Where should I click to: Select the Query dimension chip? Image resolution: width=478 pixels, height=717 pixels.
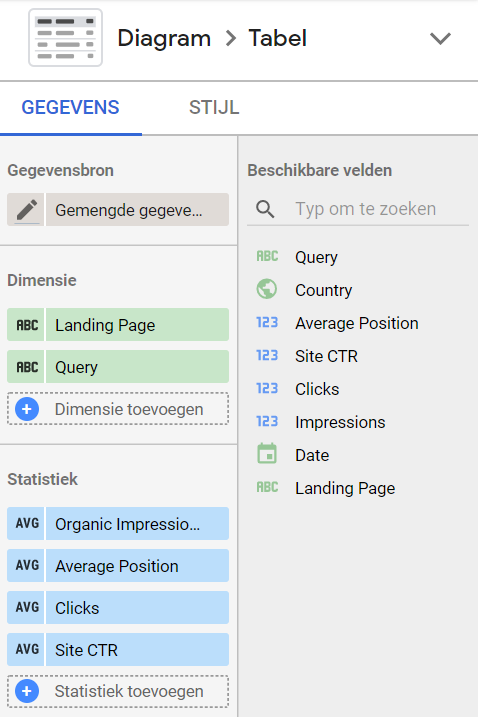(118, 367)
